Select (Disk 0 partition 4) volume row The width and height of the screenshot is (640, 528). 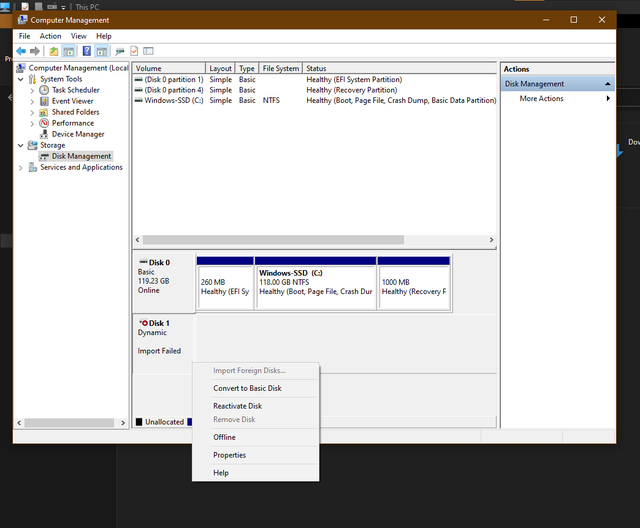314,90
